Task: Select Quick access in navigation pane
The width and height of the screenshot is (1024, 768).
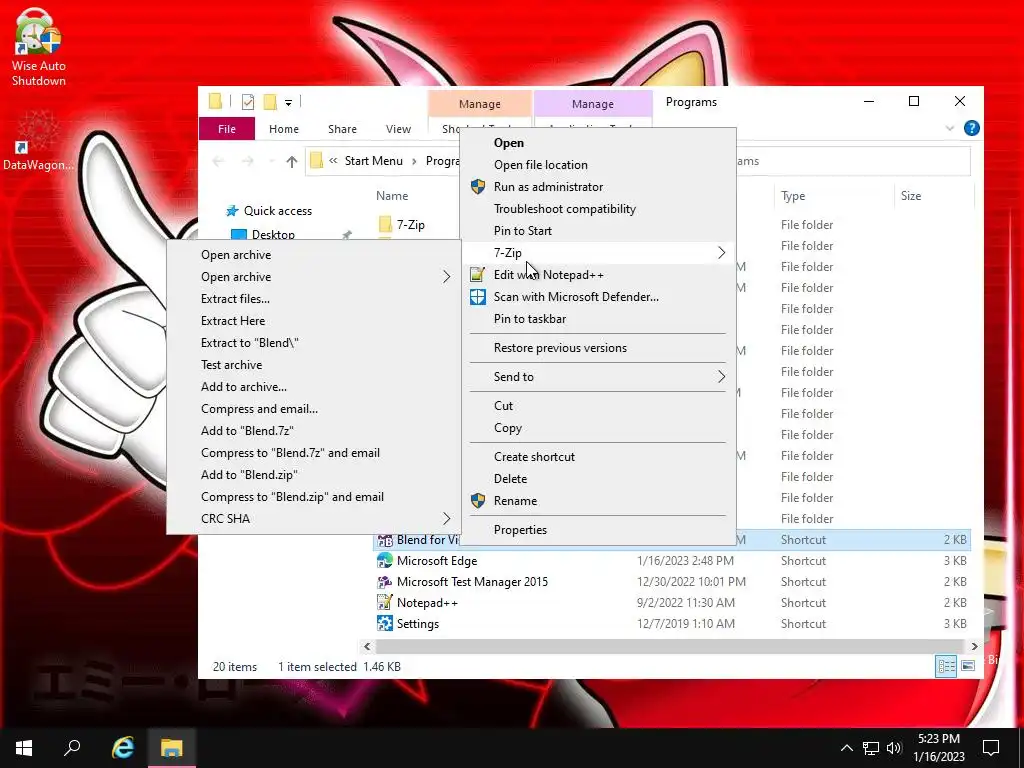Action: (278, 211)
